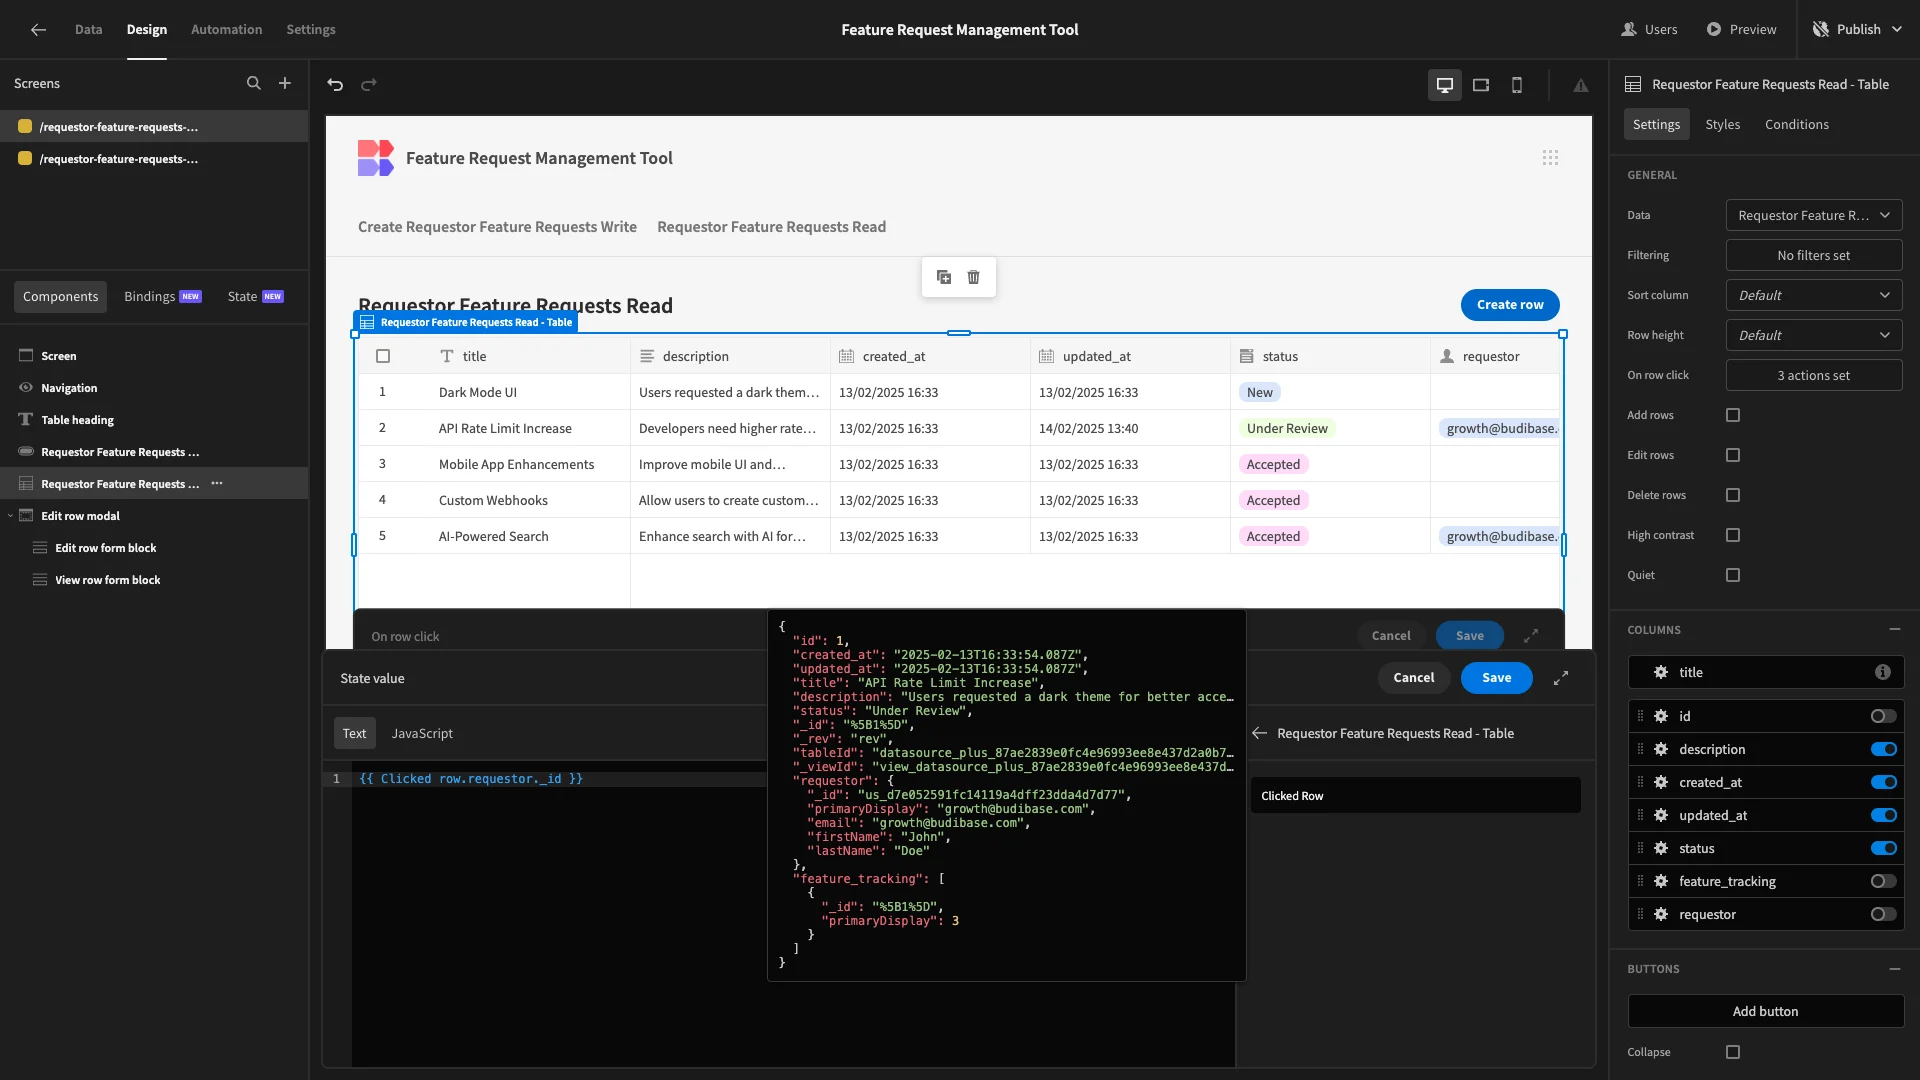Enable the High contrast checkbox
The height and width of the screenshot is (1080, 1920).
pos(1733,535)
